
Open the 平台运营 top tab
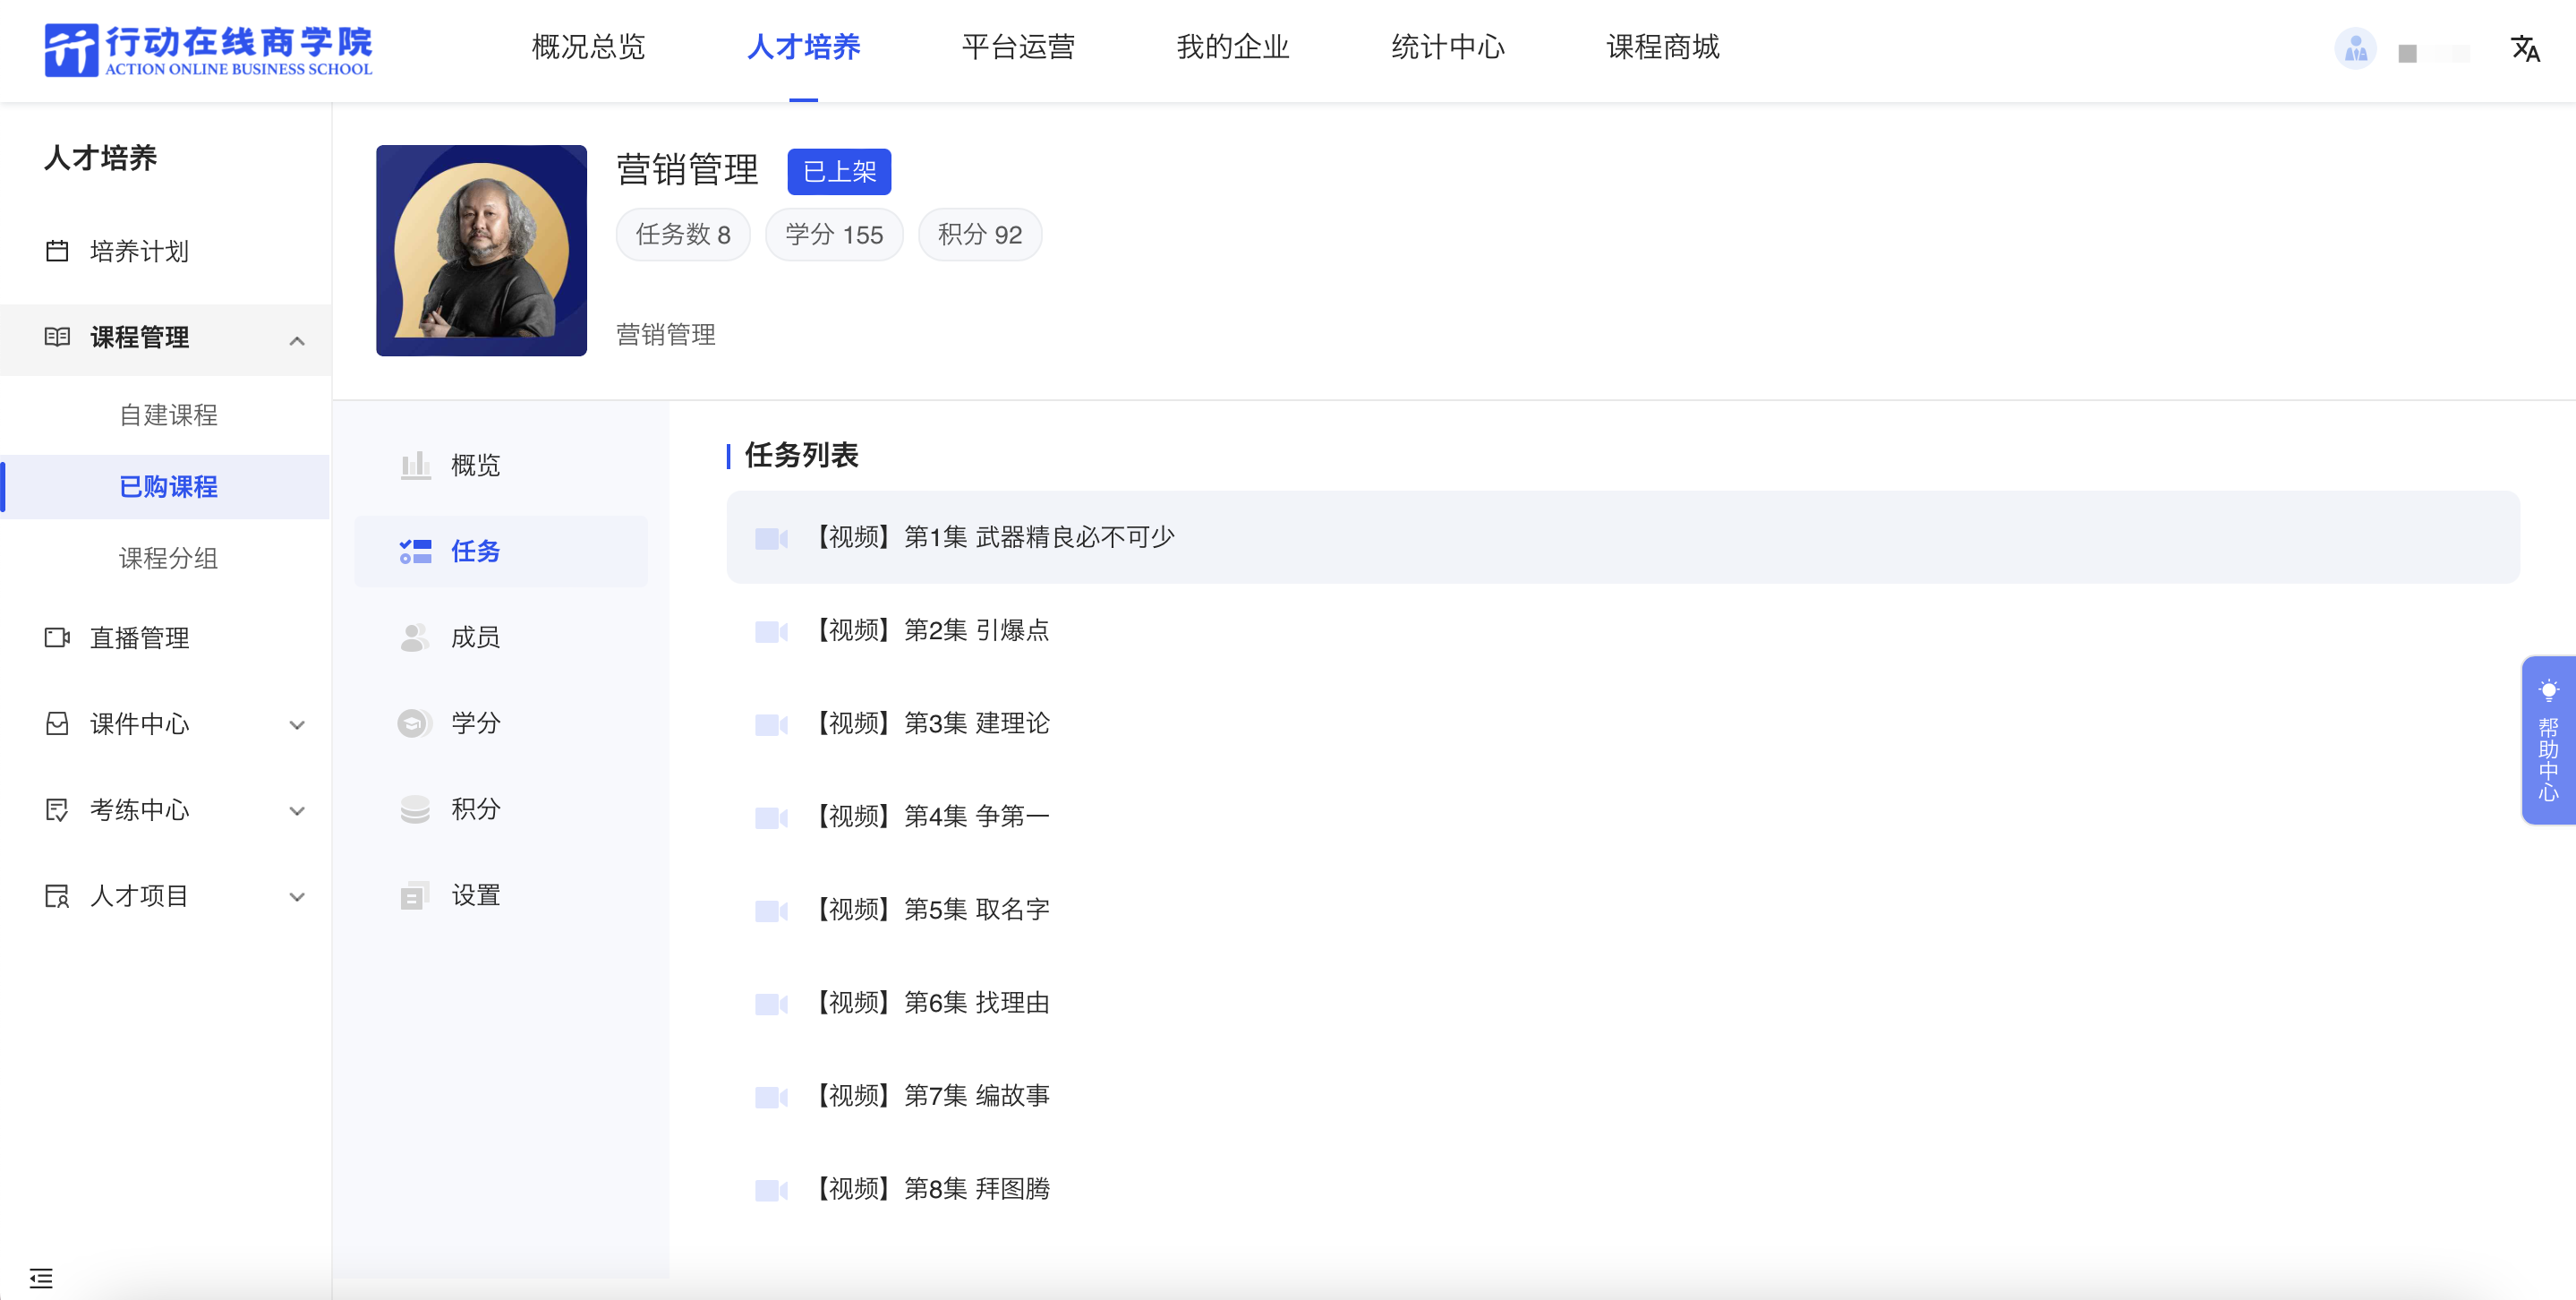click(x=1018, y=47)
